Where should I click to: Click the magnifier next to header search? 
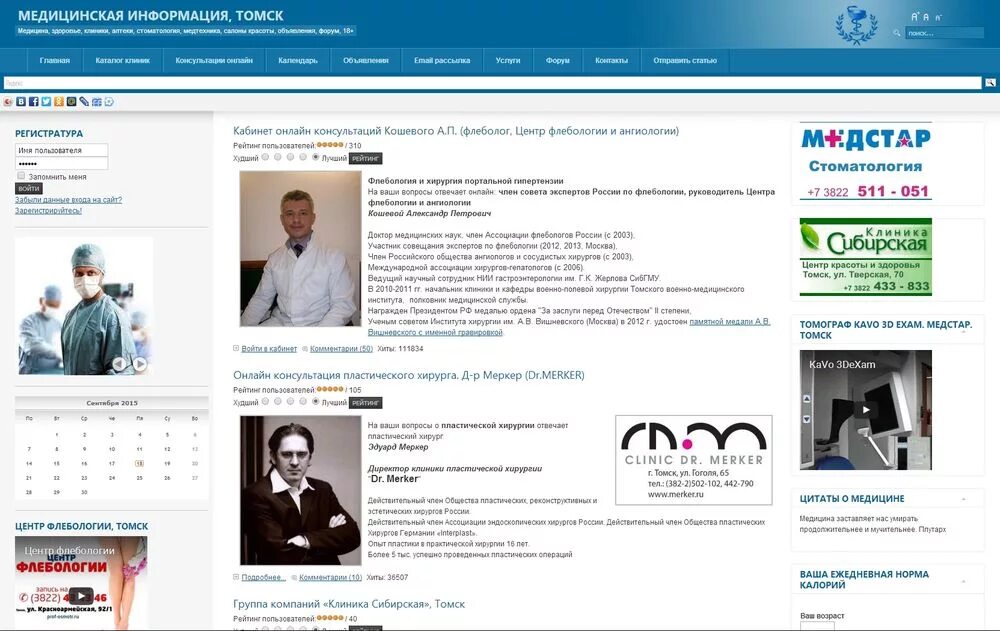click(897, 33)
